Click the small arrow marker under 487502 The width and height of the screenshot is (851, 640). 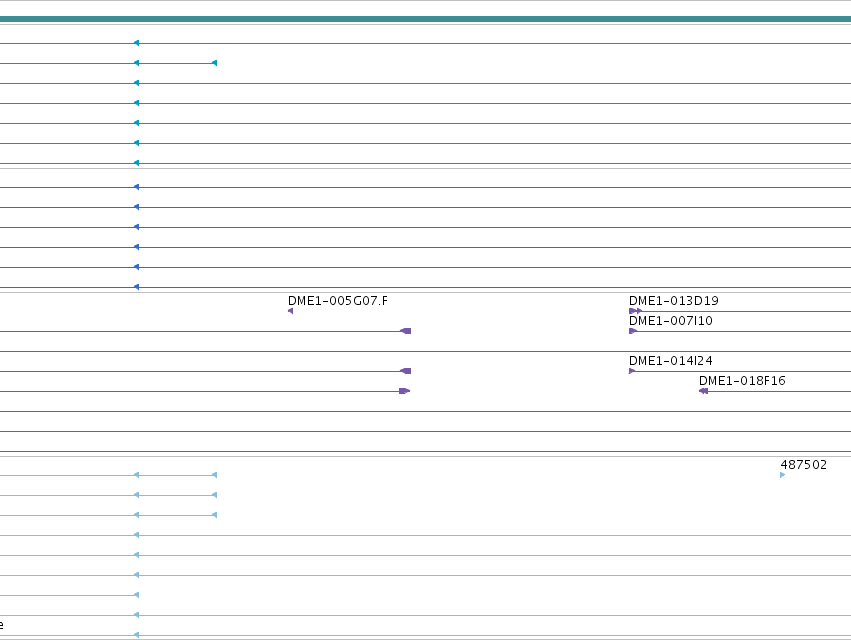[783, 475]
